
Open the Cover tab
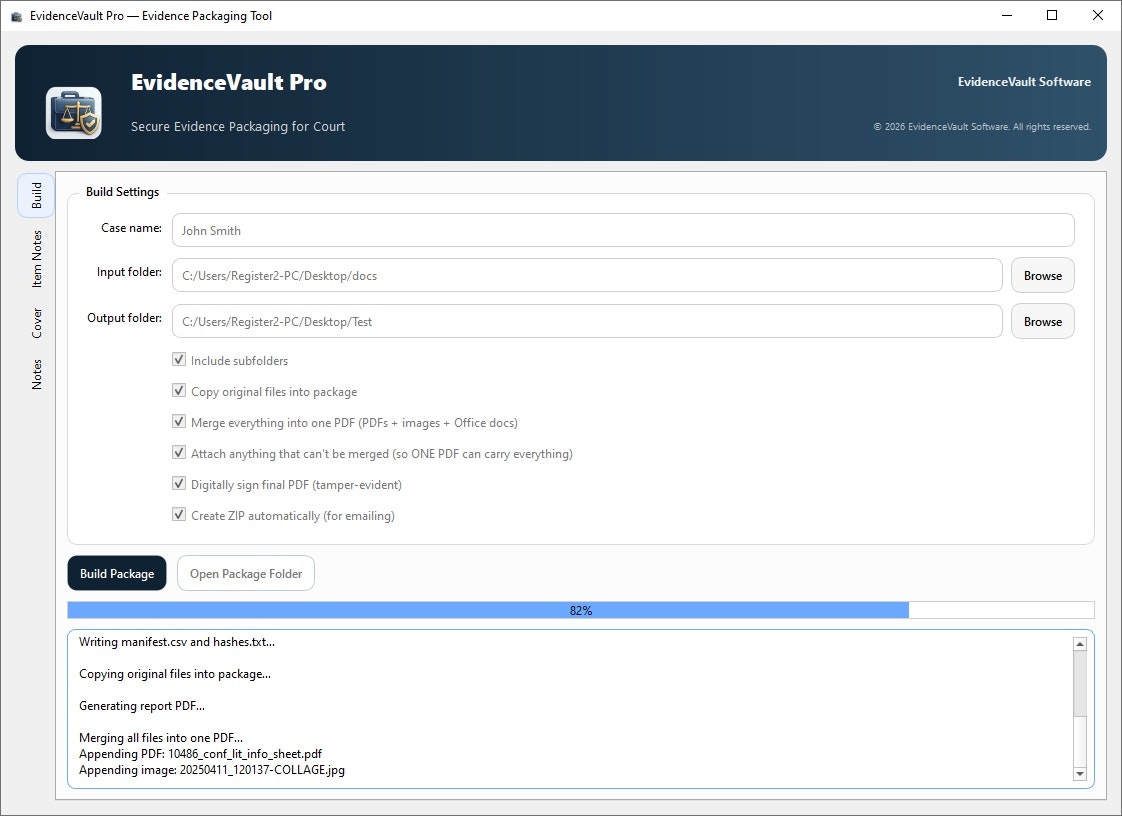(37, 321)
